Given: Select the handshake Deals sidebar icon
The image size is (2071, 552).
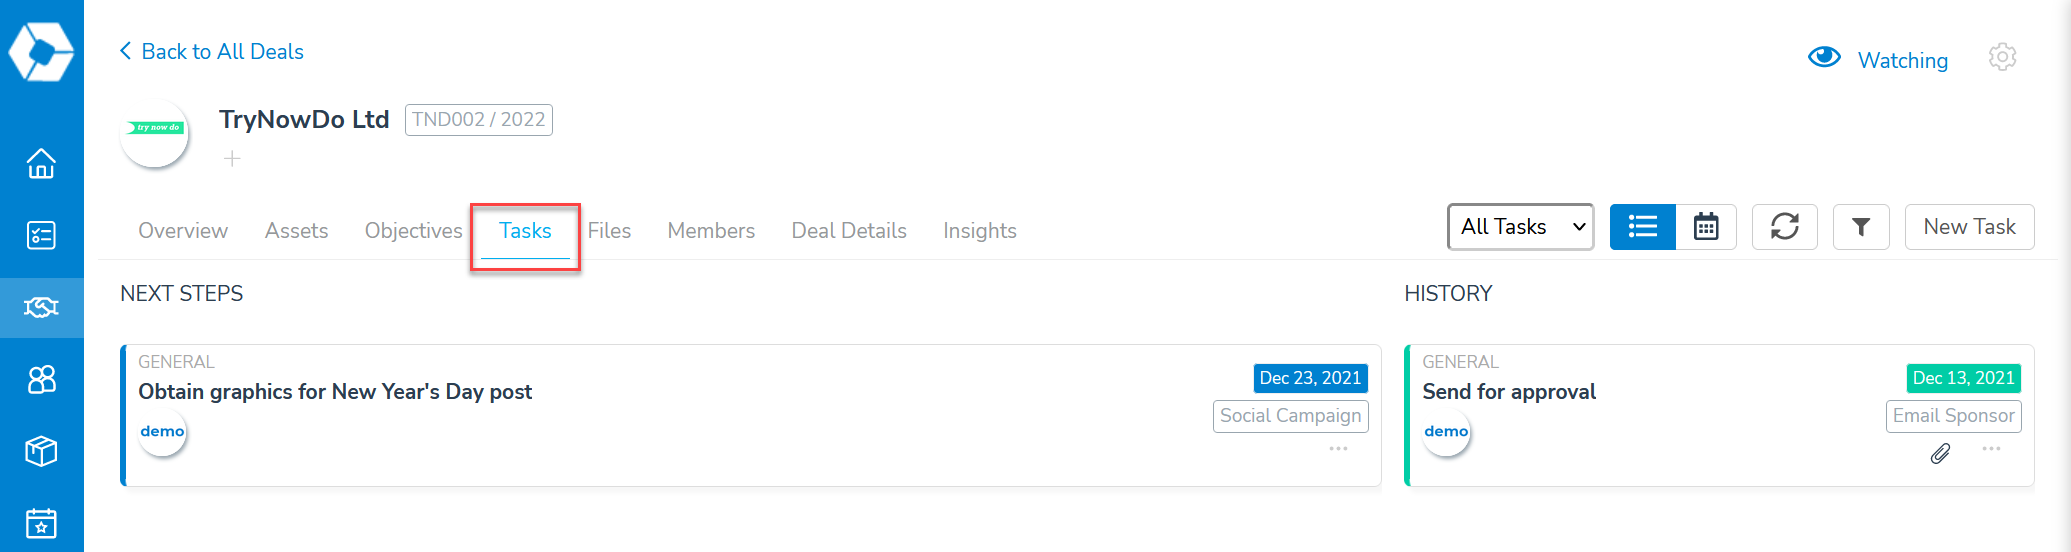Looking at the screenshot, I should tap(41, 307).
